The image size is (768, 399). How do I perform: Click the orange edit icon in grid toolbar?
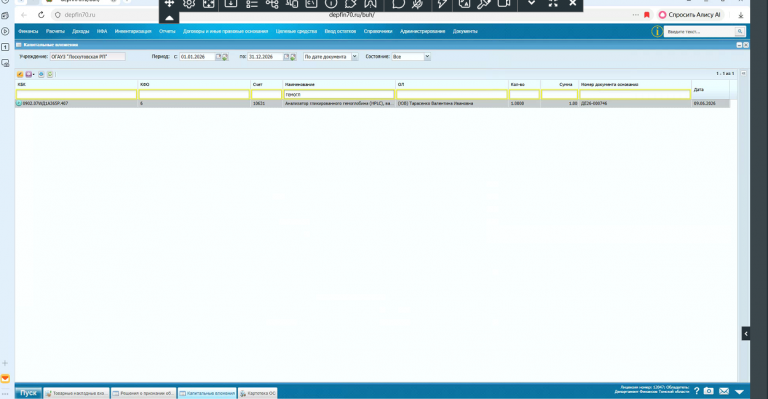20,74
